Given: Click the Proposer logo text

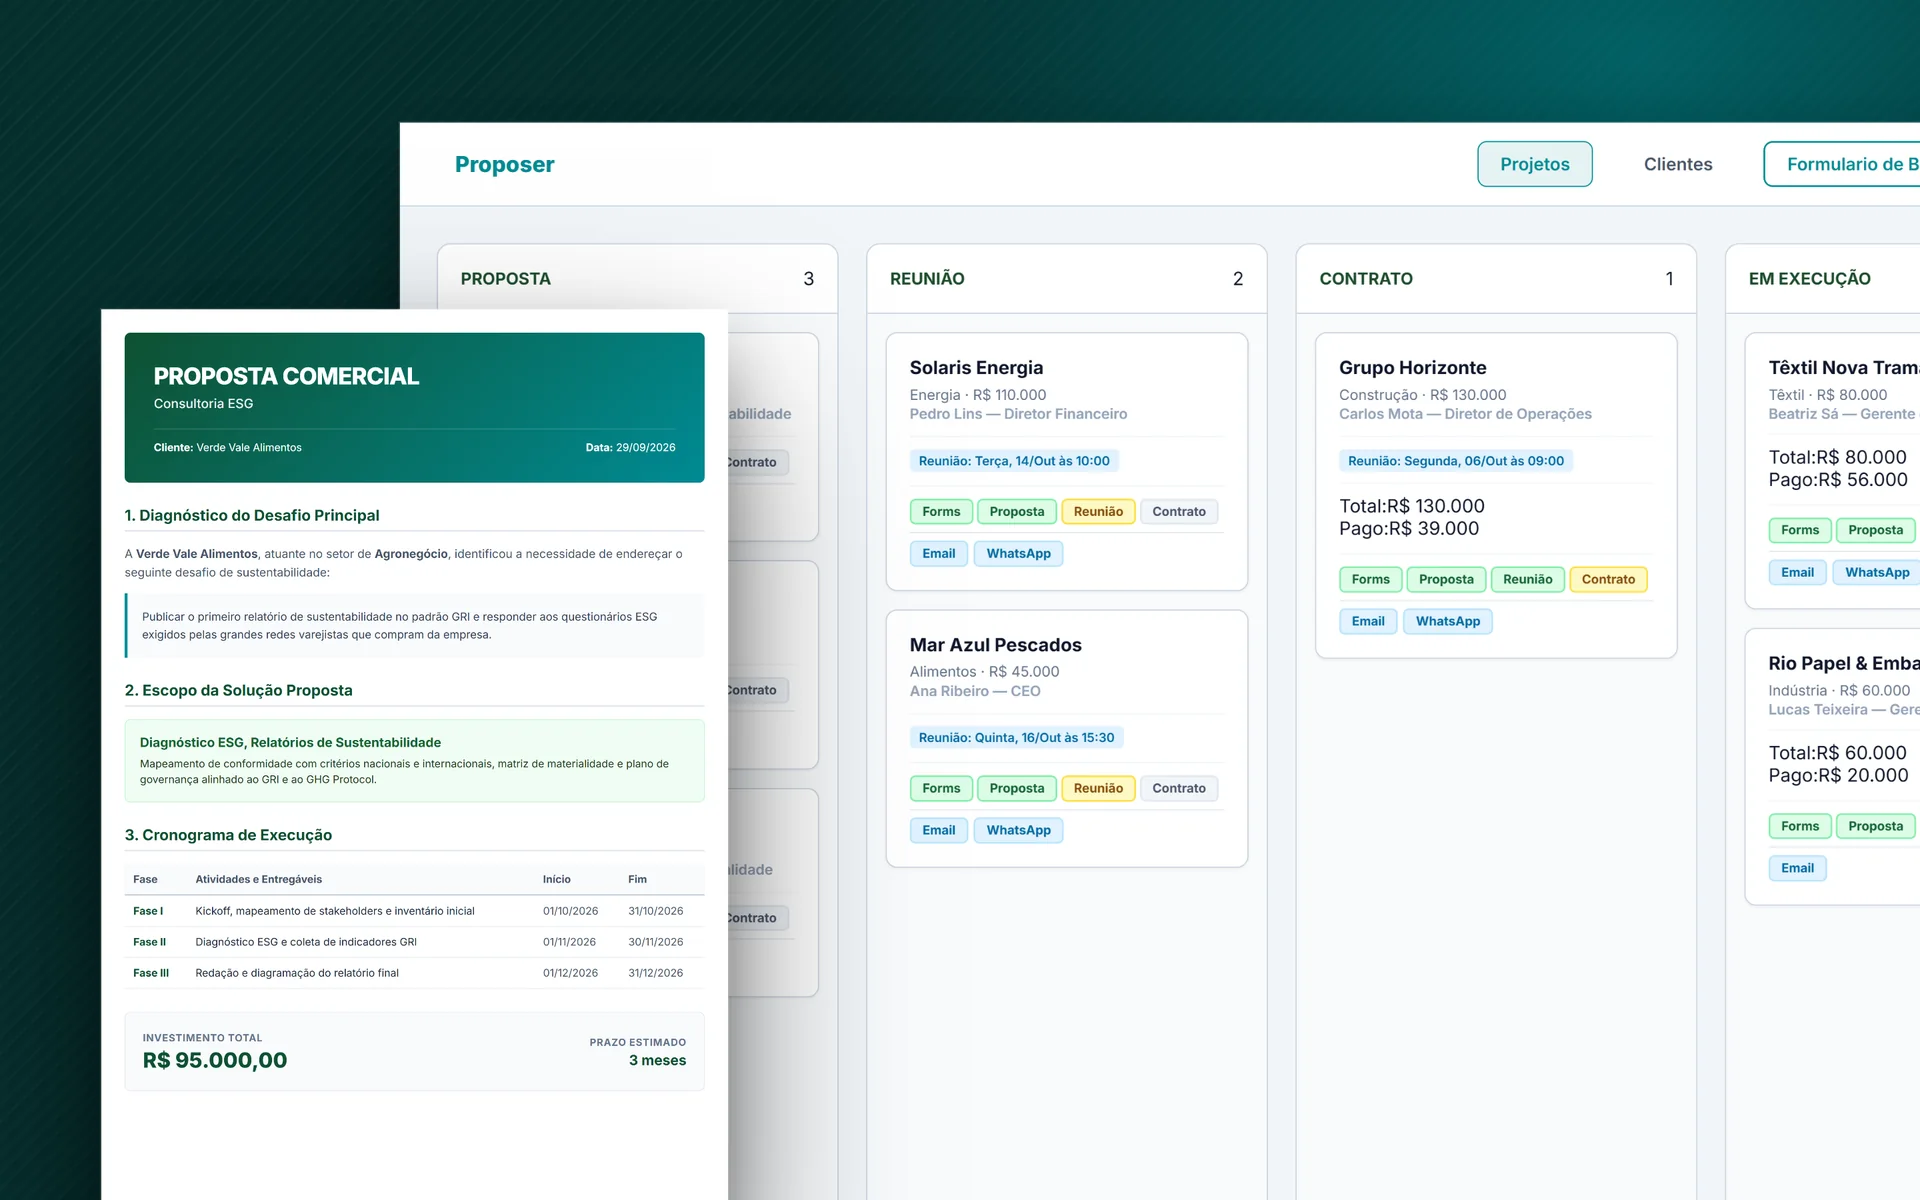Looking at the screenshot, I should click(504, 164).
